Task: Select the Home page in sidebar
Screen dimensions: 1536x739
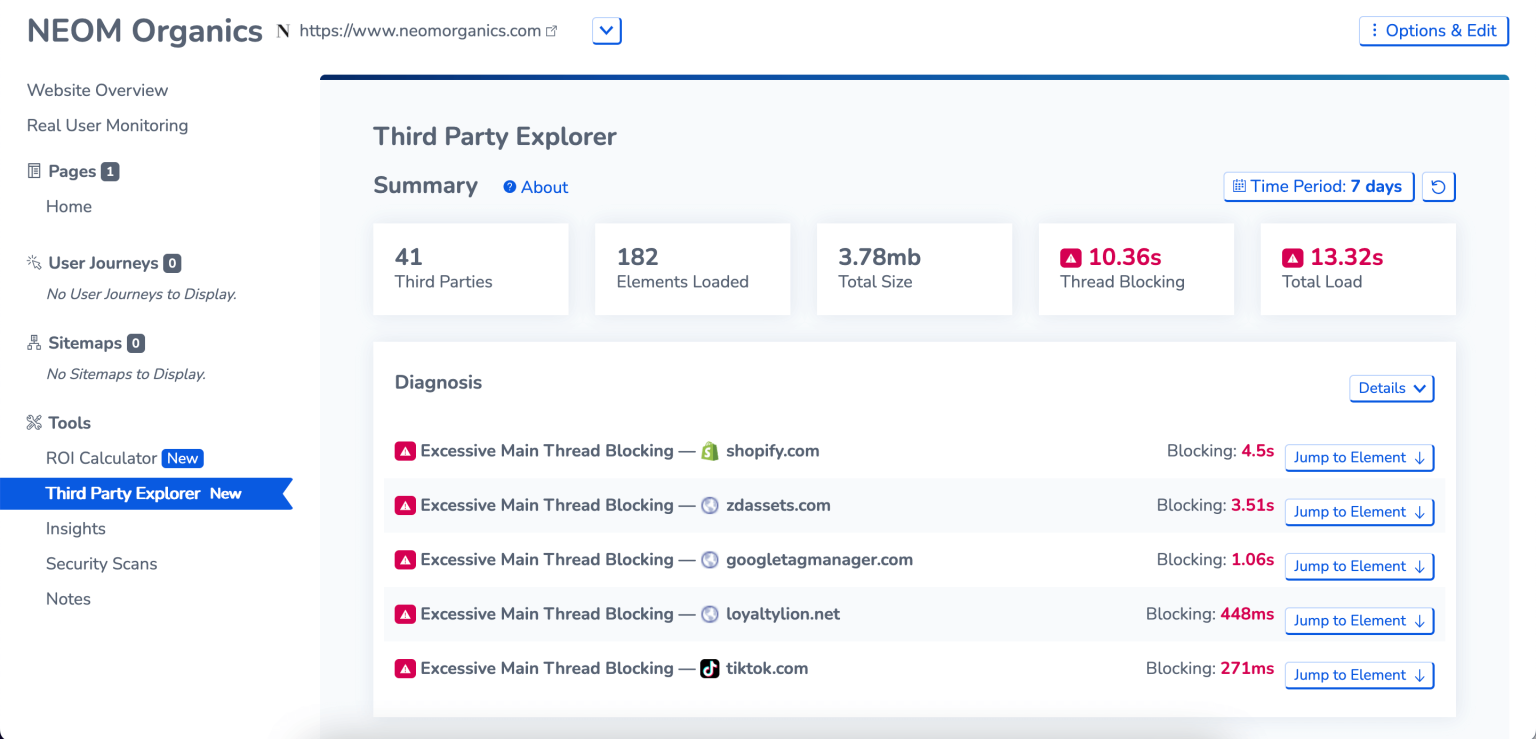Action: 69,206
